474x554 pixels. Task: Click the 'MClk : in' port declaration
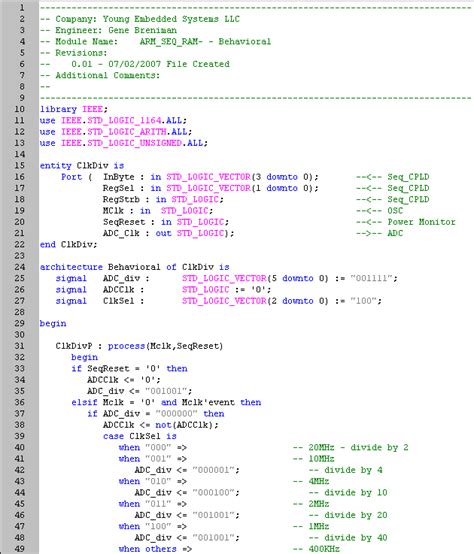126,211
